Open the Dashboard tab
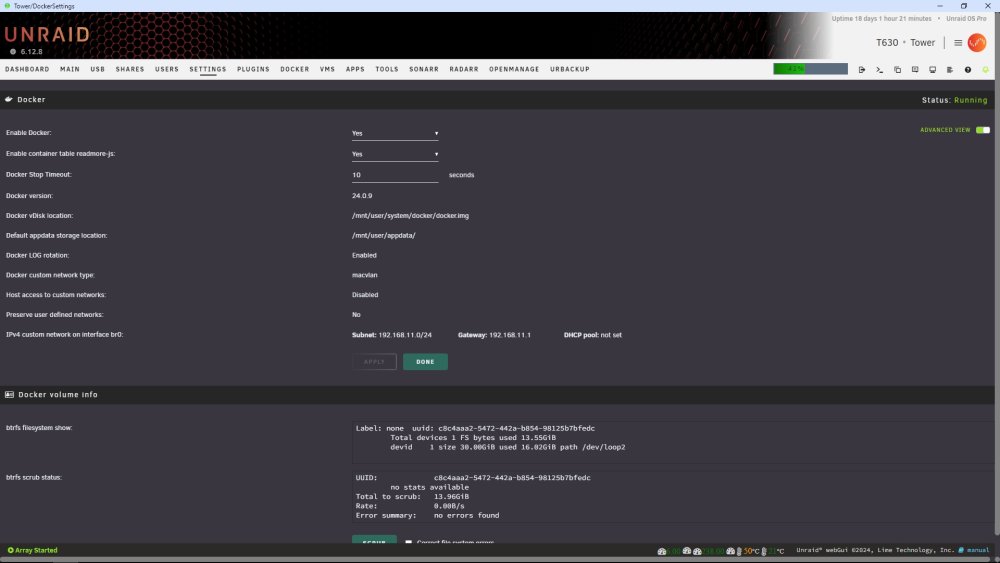 [x=27, y=69]
